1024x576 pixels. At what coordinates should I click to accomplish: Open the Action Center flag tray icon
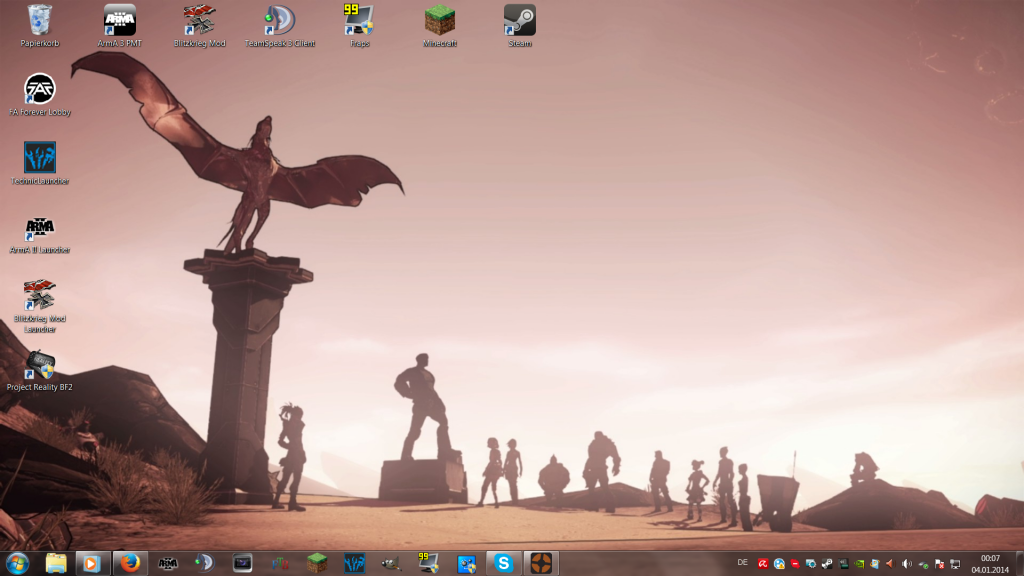pyautogui.click(x=939, y=564)
